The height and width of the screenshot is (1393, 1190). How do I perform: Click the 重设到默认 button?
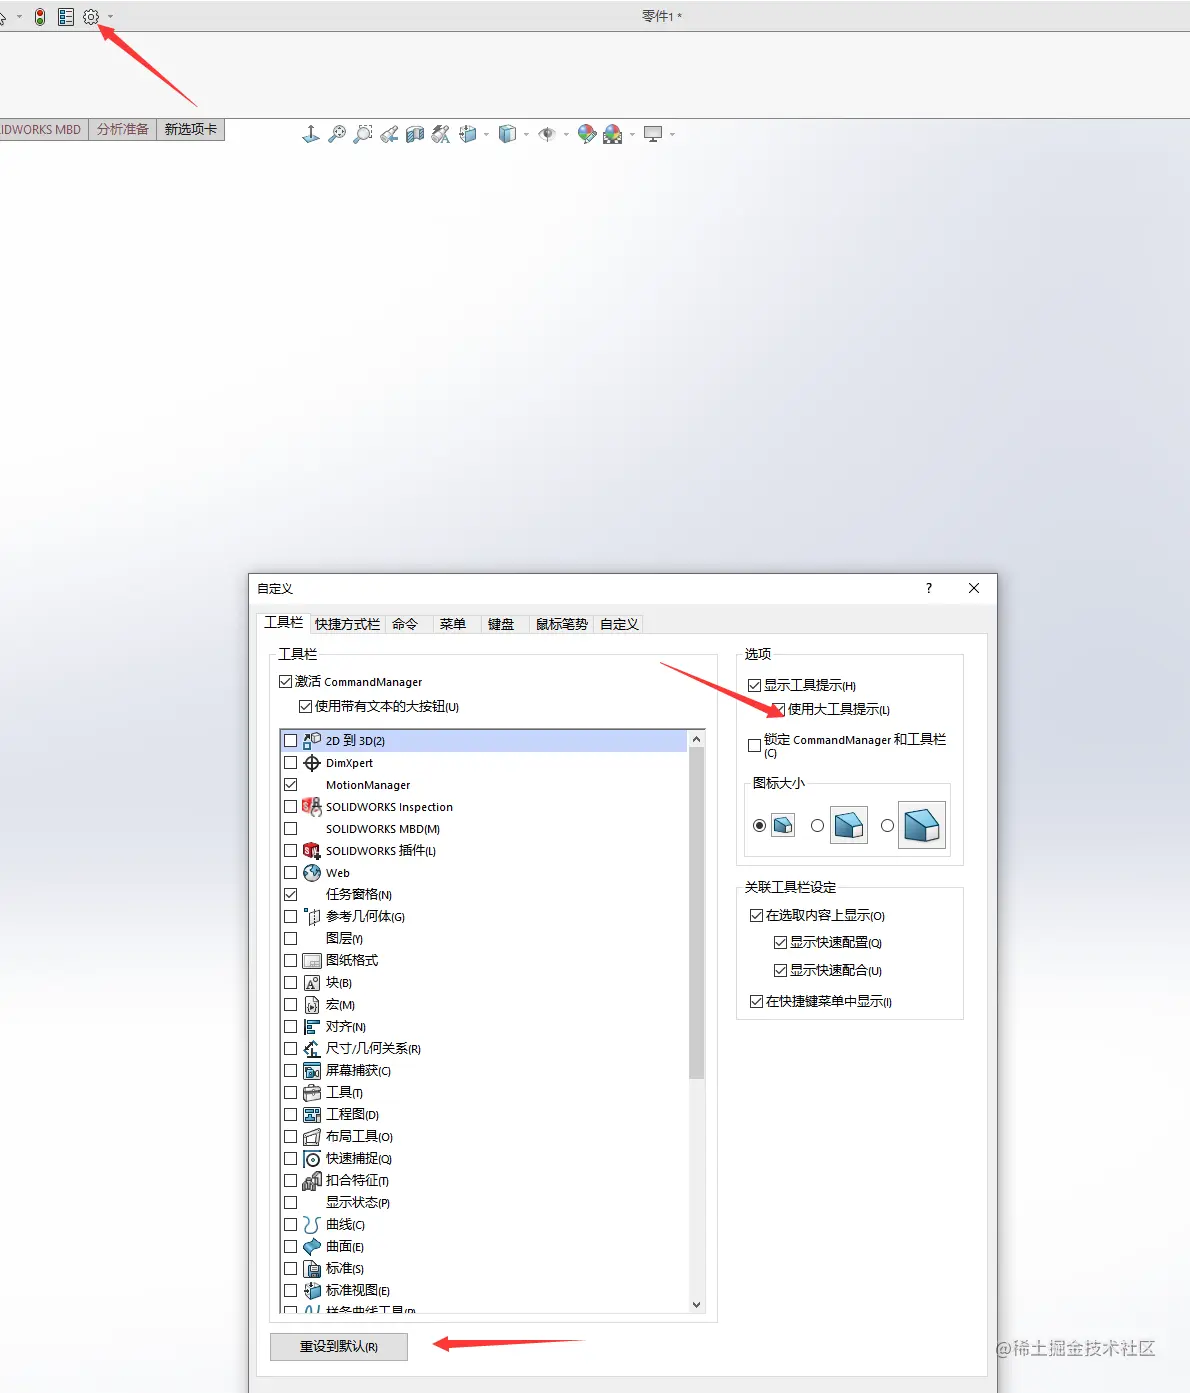pyautogui.click(x=339, y=1347)
